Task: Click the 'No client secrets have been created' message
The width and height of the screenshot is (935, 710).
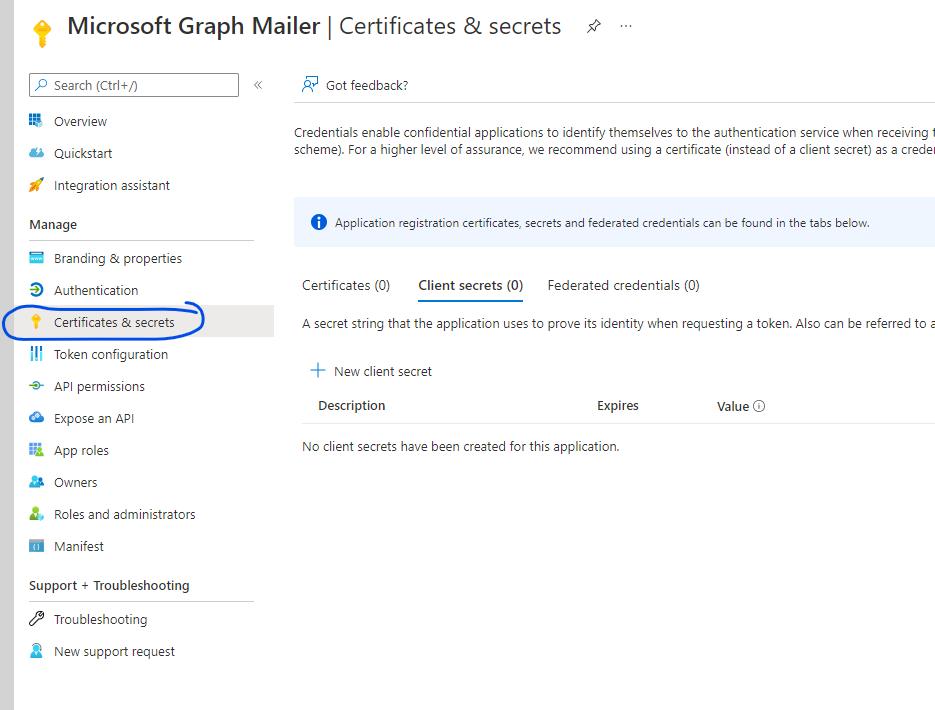Action: click(460, 447)
